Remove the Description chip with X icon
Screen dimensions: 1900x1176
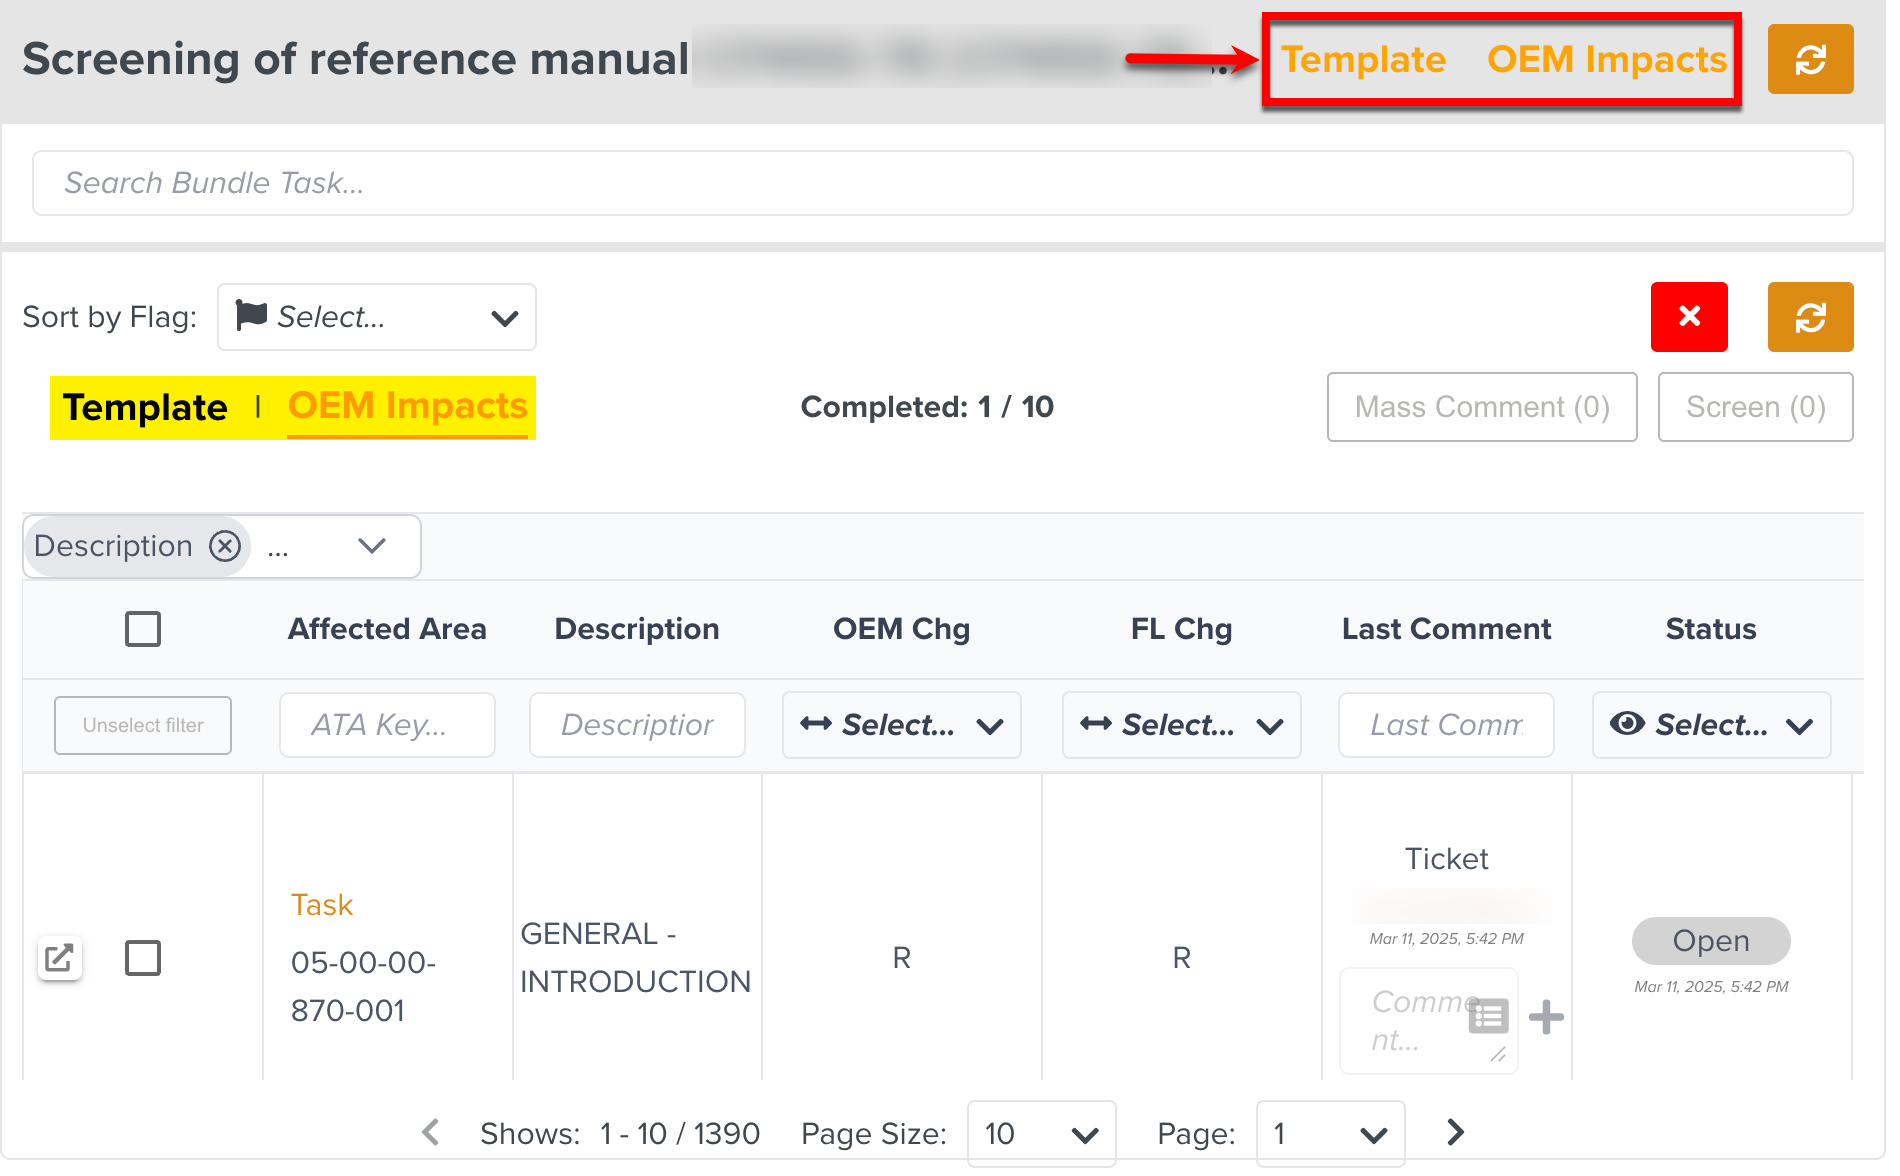[225, 546]
